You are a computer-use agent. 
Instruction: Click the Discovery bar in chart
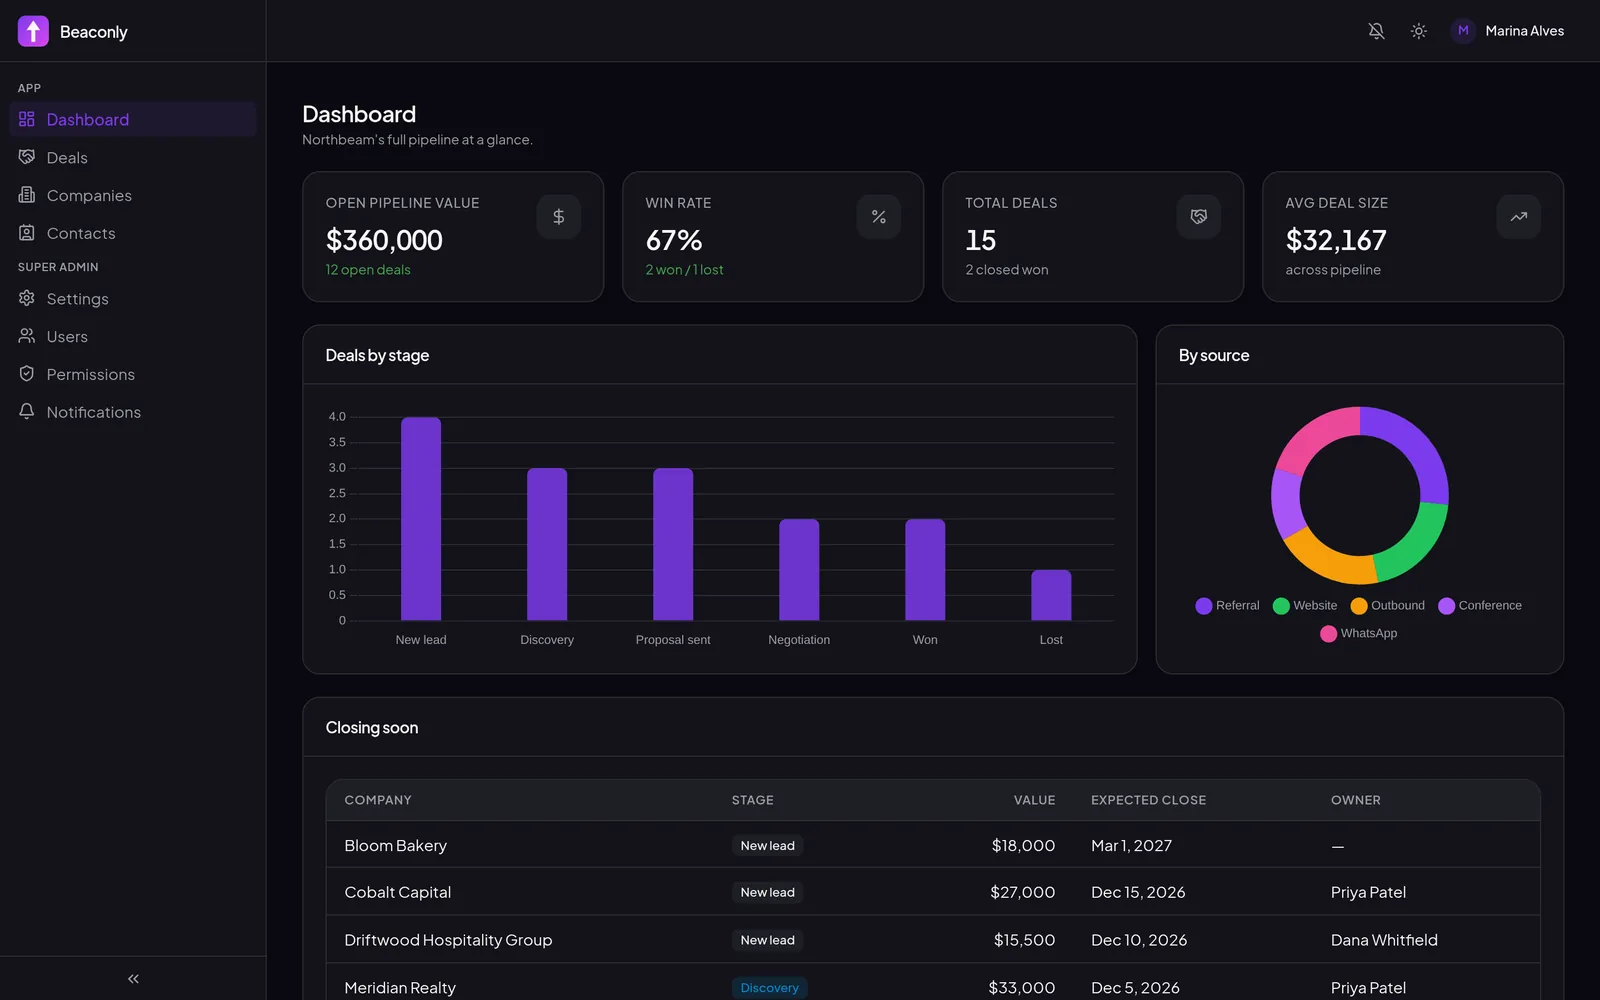(547, 544)
